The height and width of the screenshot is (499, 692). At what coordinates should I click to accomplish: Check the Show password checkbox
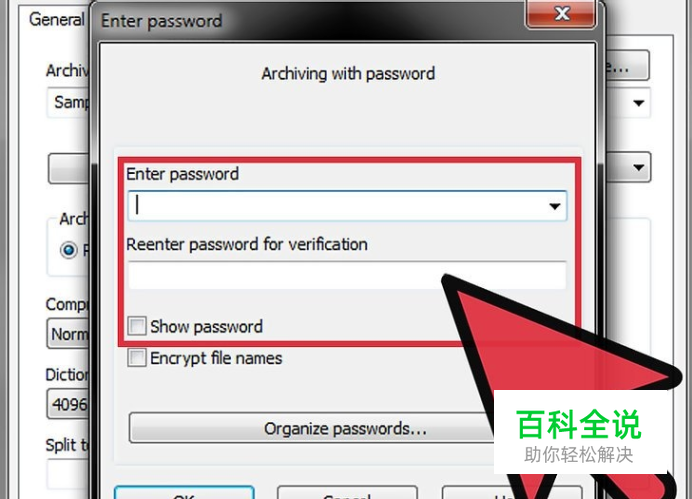(137, 326)
